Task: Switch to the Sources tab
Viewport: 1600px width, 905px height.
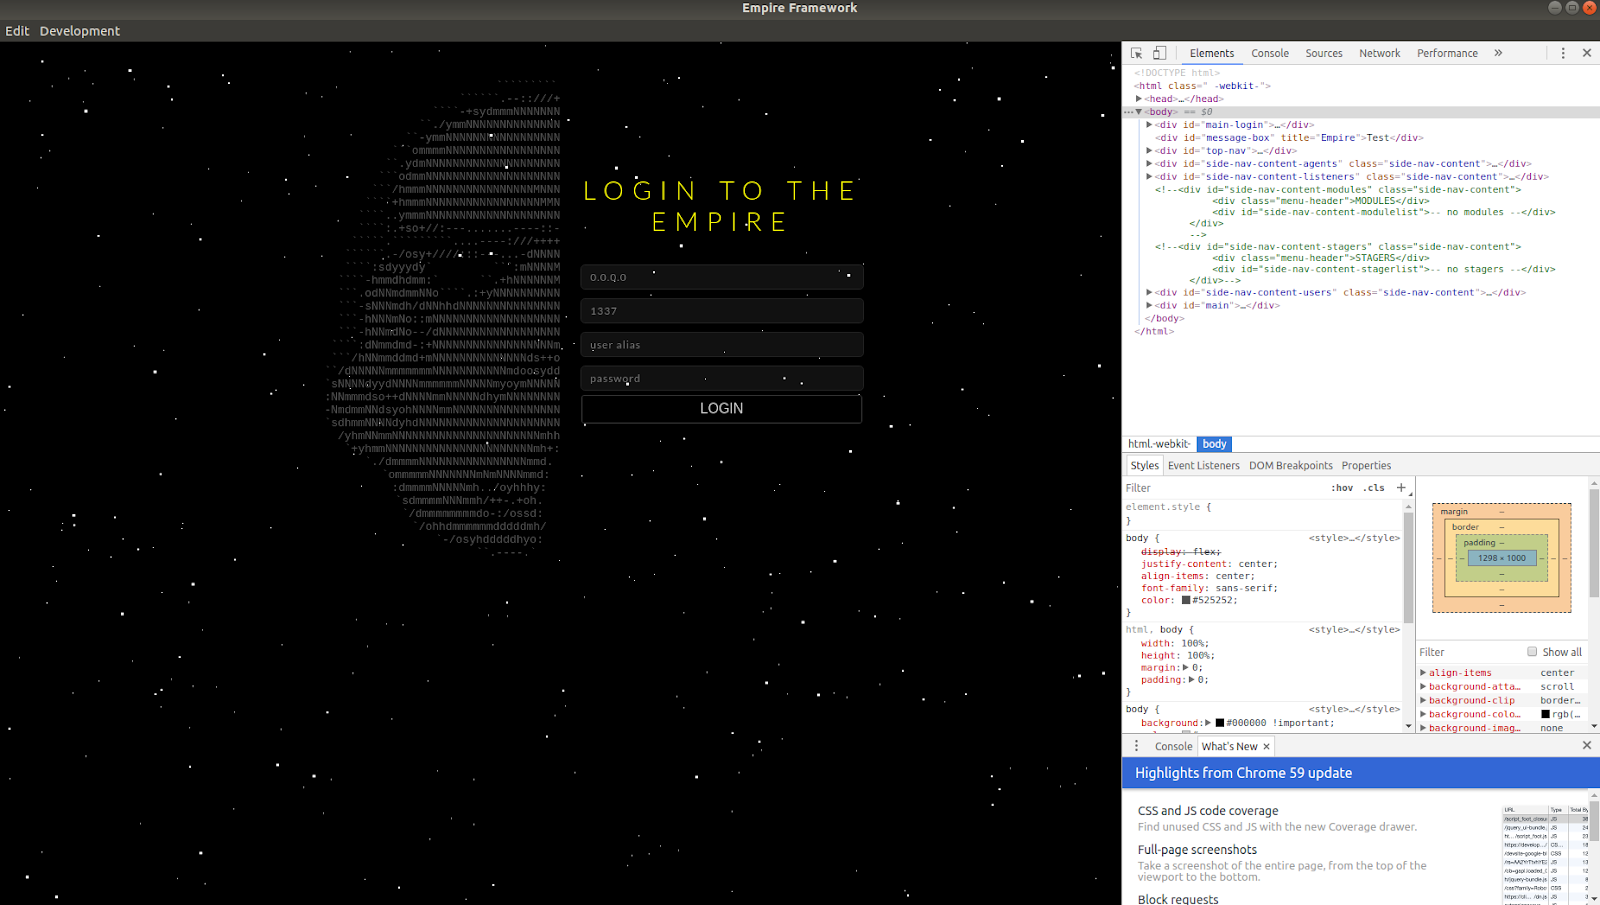Action: 1324,53
